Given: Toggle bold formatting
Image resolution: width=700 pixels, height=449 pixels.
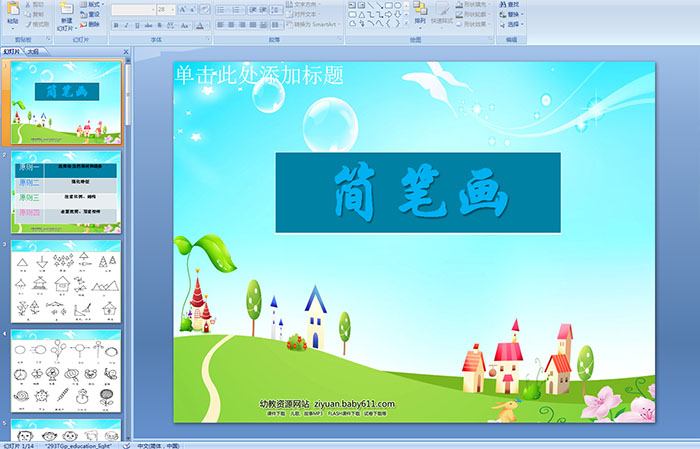Looking at the screenshot, I should [116, 25].
